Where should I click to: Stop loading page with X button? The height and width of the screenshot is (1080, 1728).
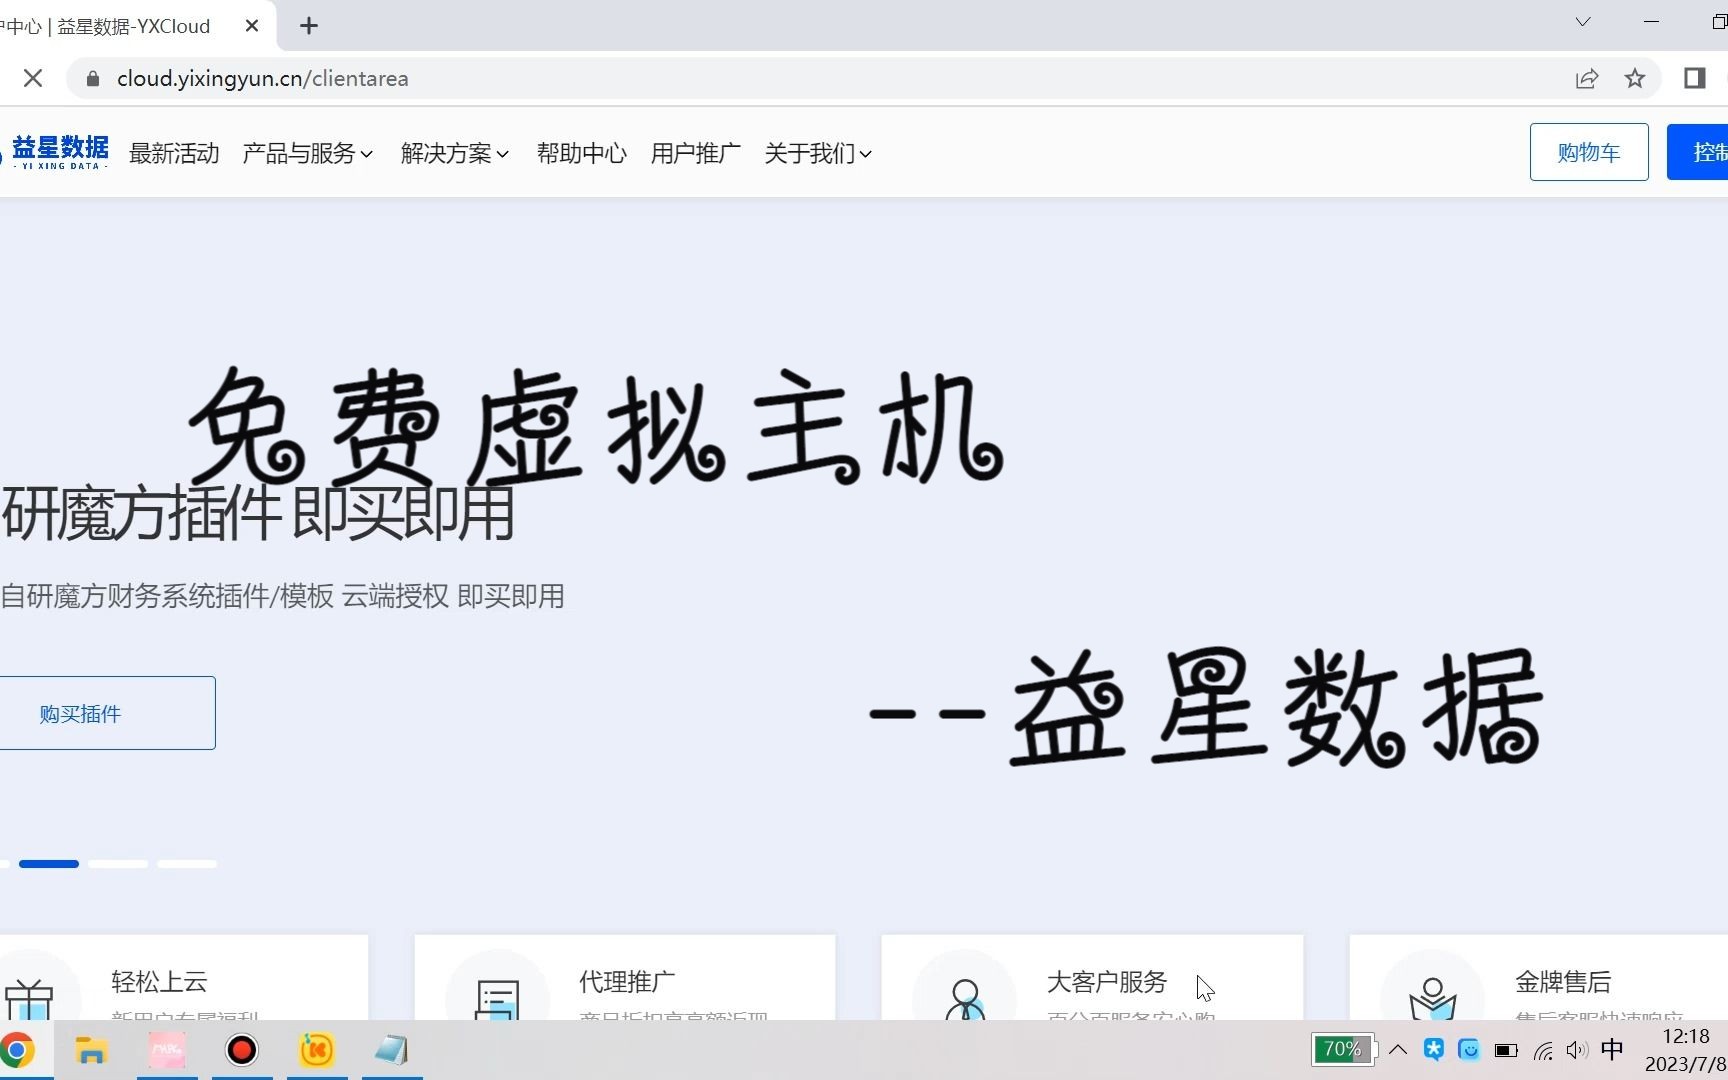[33, 78]
